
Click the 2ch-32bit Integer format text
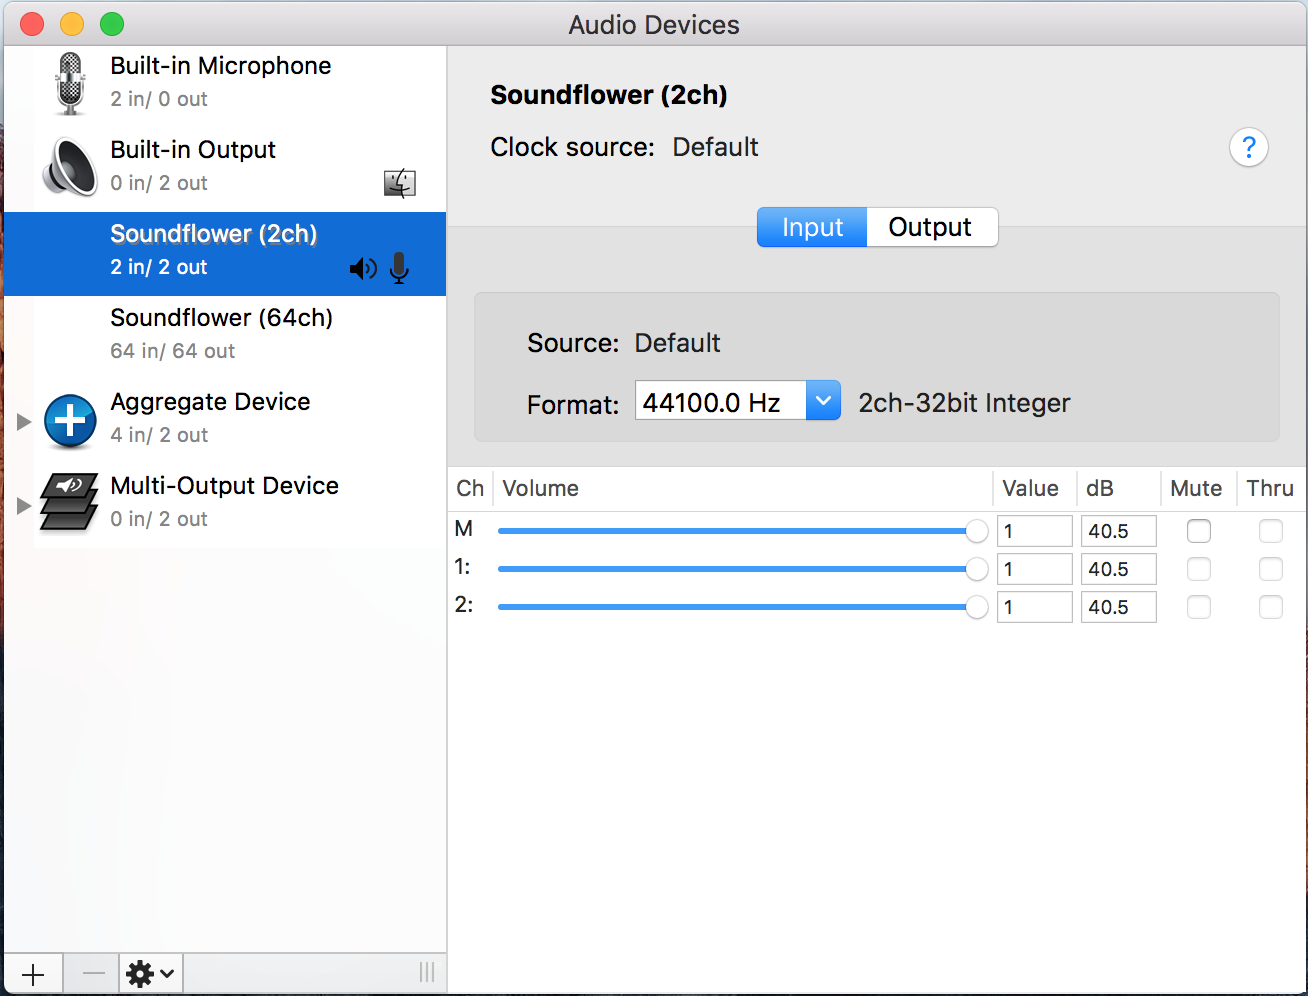(964, 403)
